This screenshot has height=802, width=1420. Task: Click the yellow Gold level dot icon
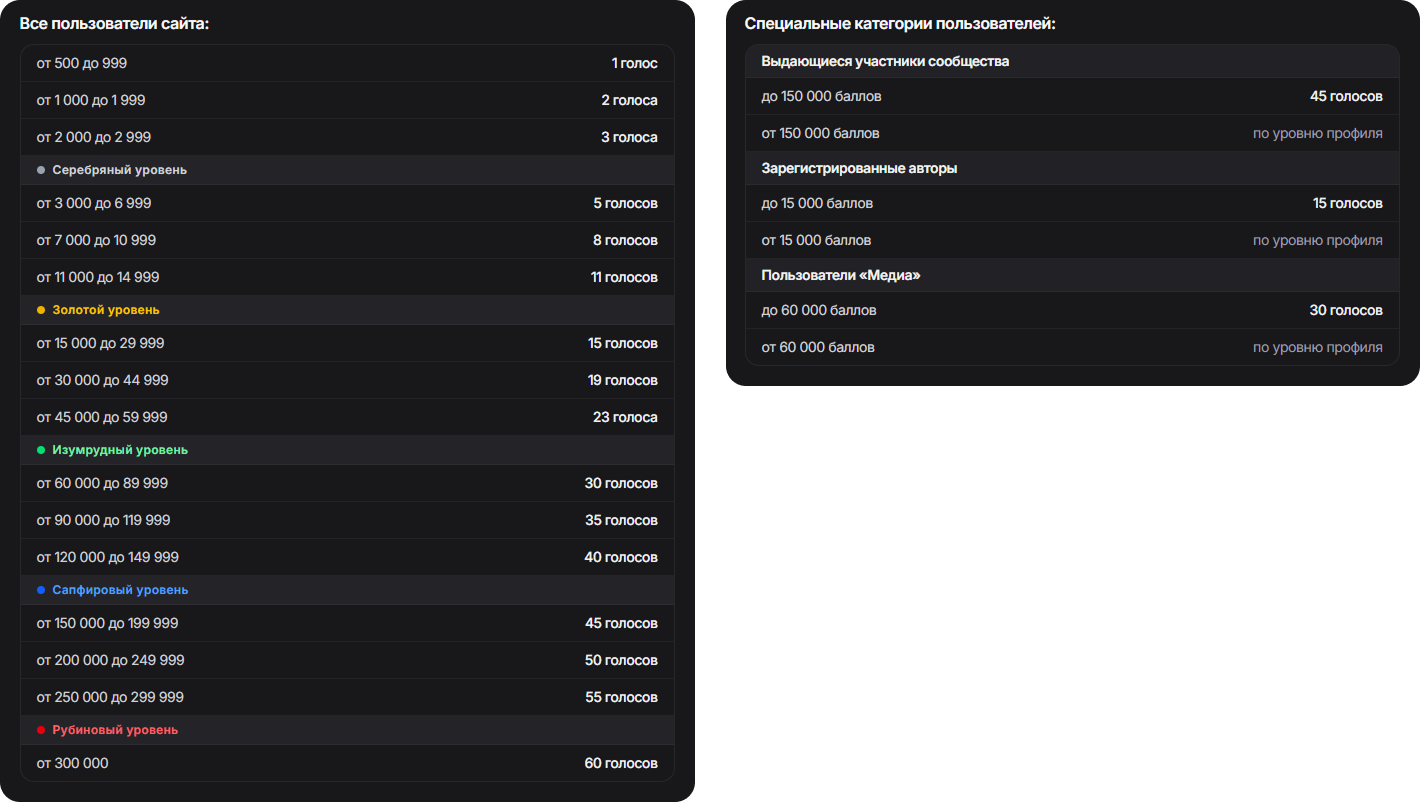click(x=41, y=310)
